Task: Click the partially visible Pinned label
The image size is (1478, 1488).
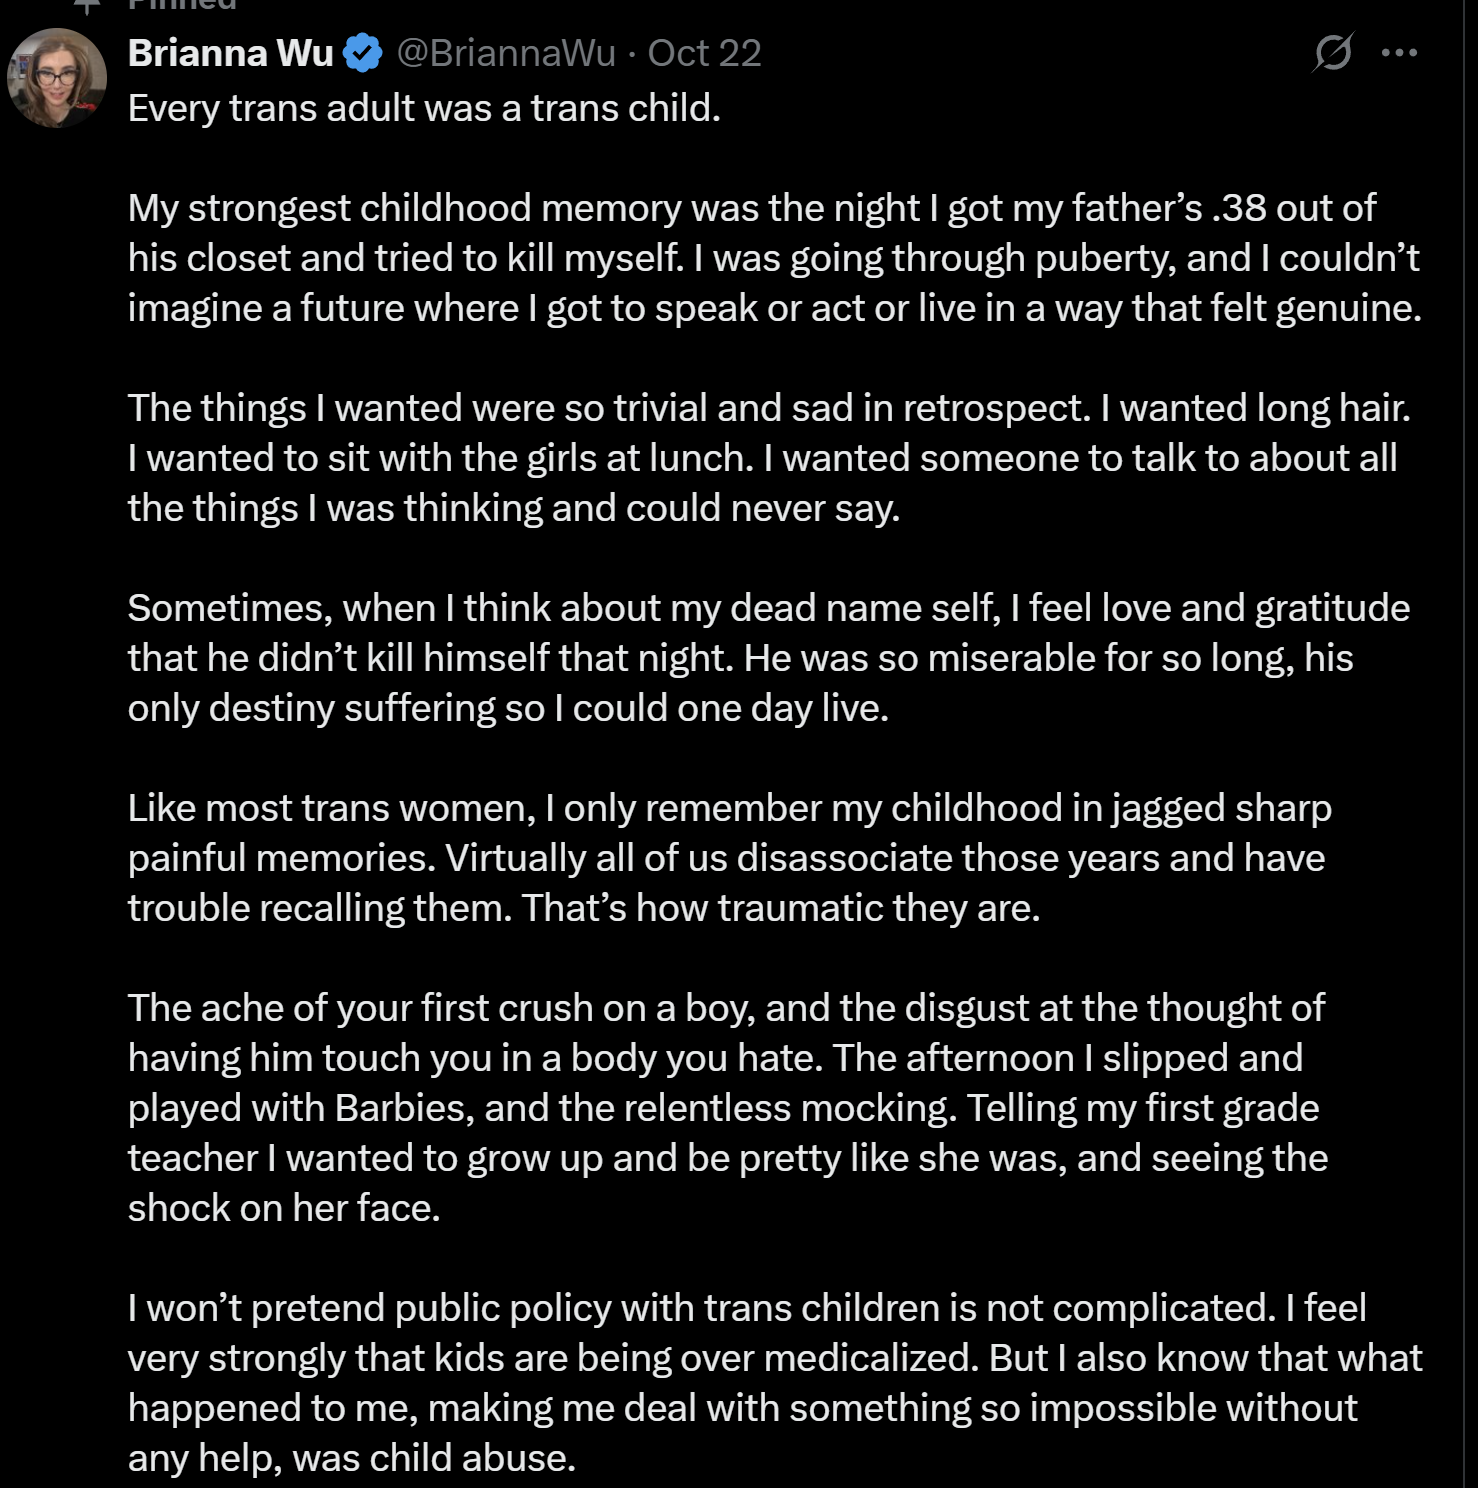Action: pos(182,5)
